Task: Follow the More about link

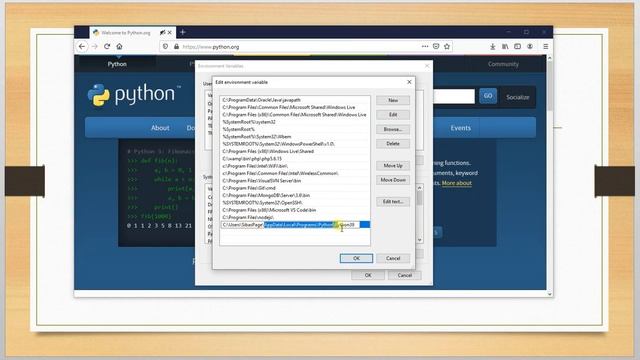Action: point(457,183)
